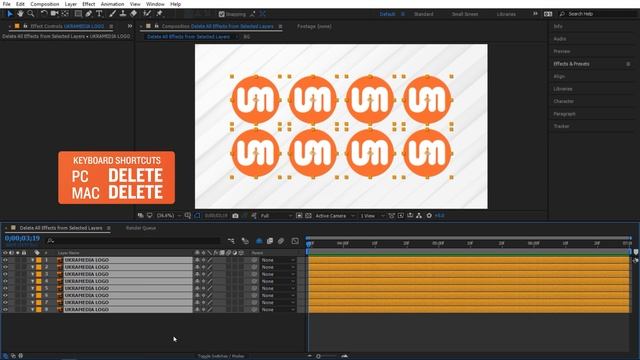Open the 1 View layout dropdown
Viewport: 640px width, 360px height.
371,216
